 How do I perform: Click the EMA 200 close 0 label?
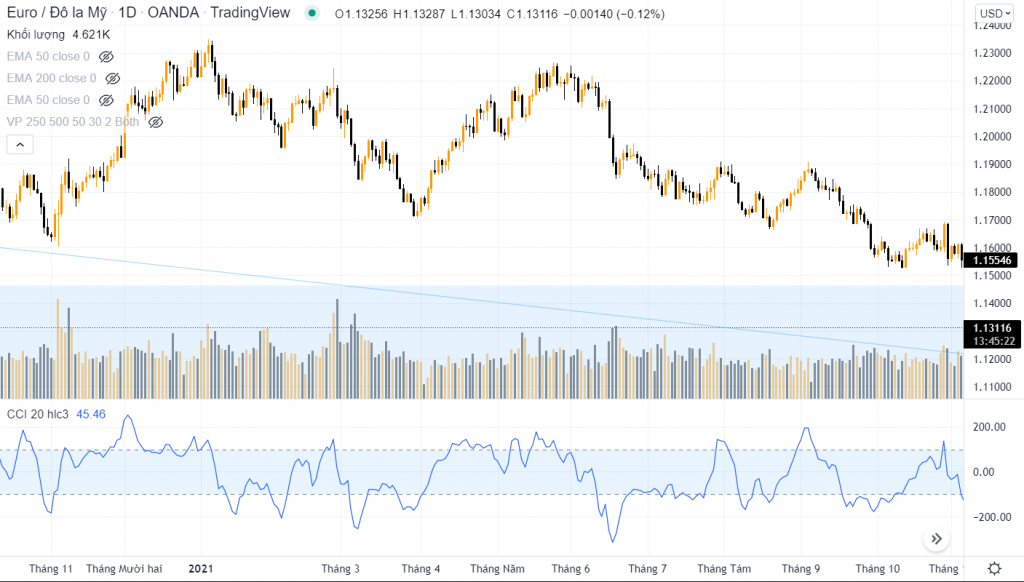[x=52, y=78]
